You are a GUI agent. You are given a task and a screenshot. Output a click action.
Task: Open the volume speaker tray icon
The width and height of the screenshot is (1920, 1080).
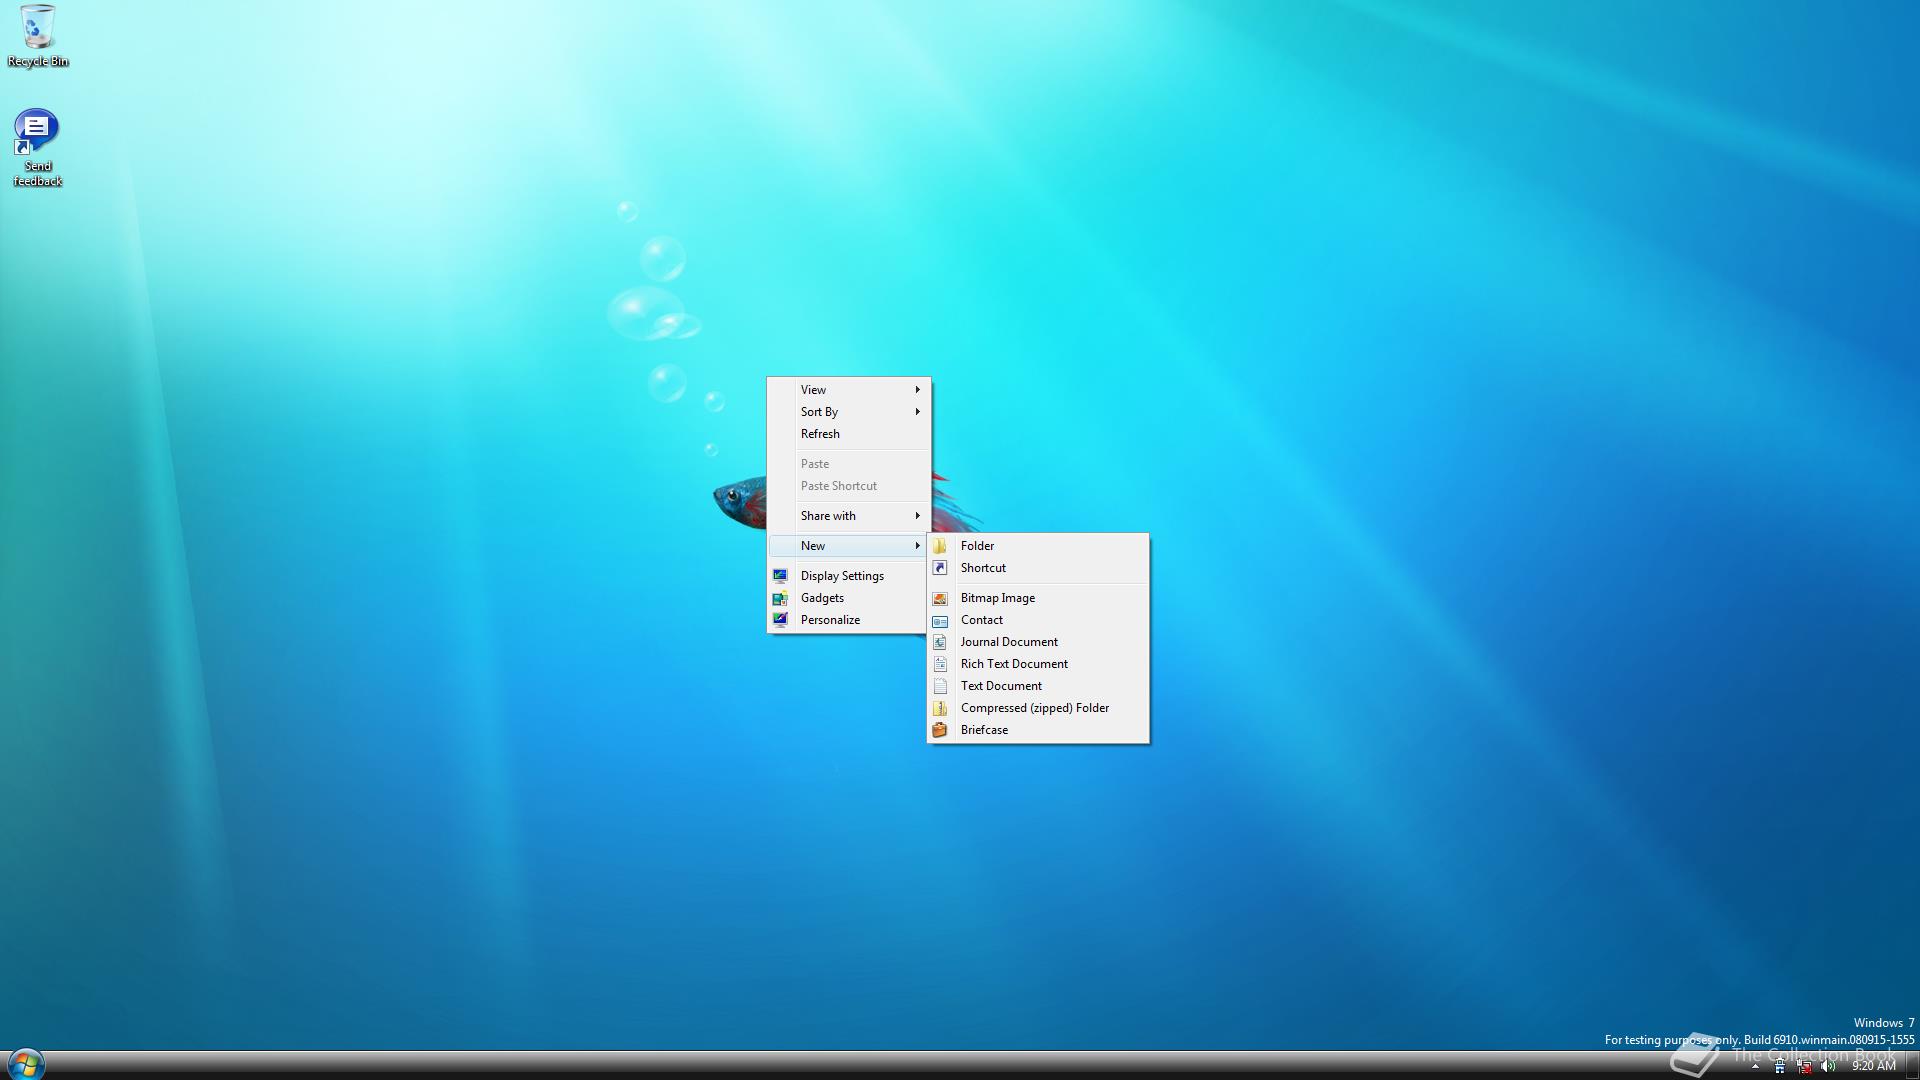pyautogui.click(x=1828, y=1066)
